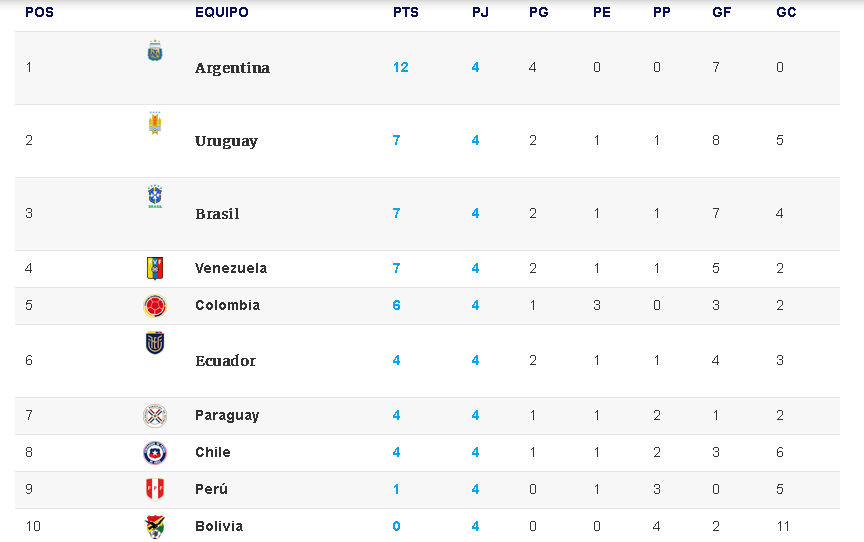Sort by the PTS column header
The width and height of the screenshot is (864, 542).
pyautogui.click(x=406, y=13)
